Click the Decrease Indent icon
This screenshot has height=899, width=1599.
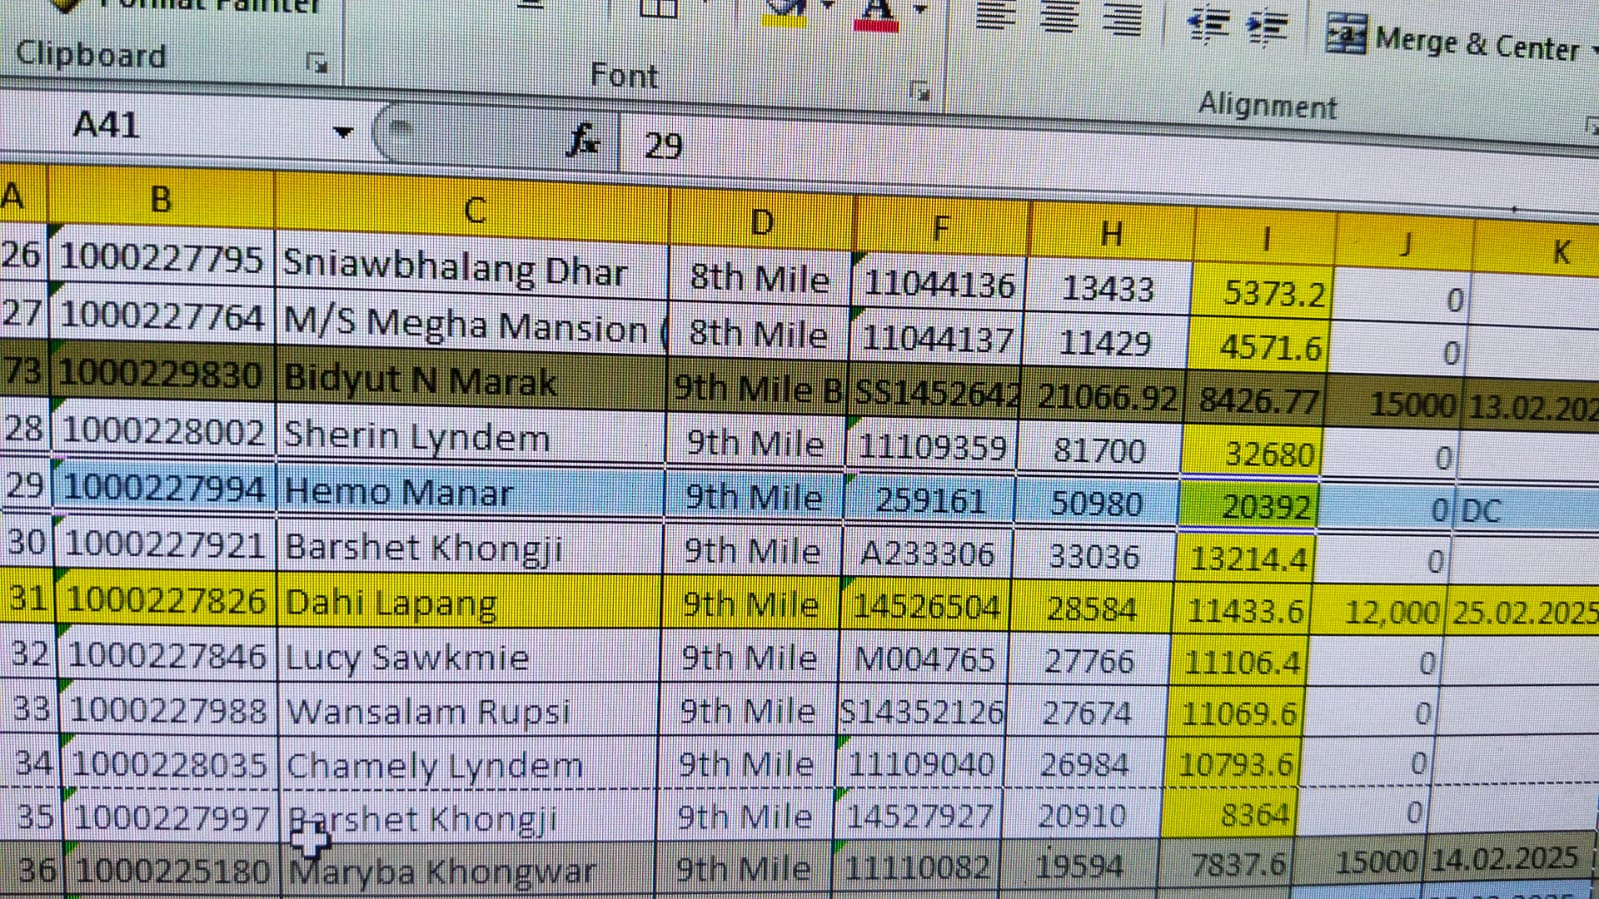(1208, 24)
